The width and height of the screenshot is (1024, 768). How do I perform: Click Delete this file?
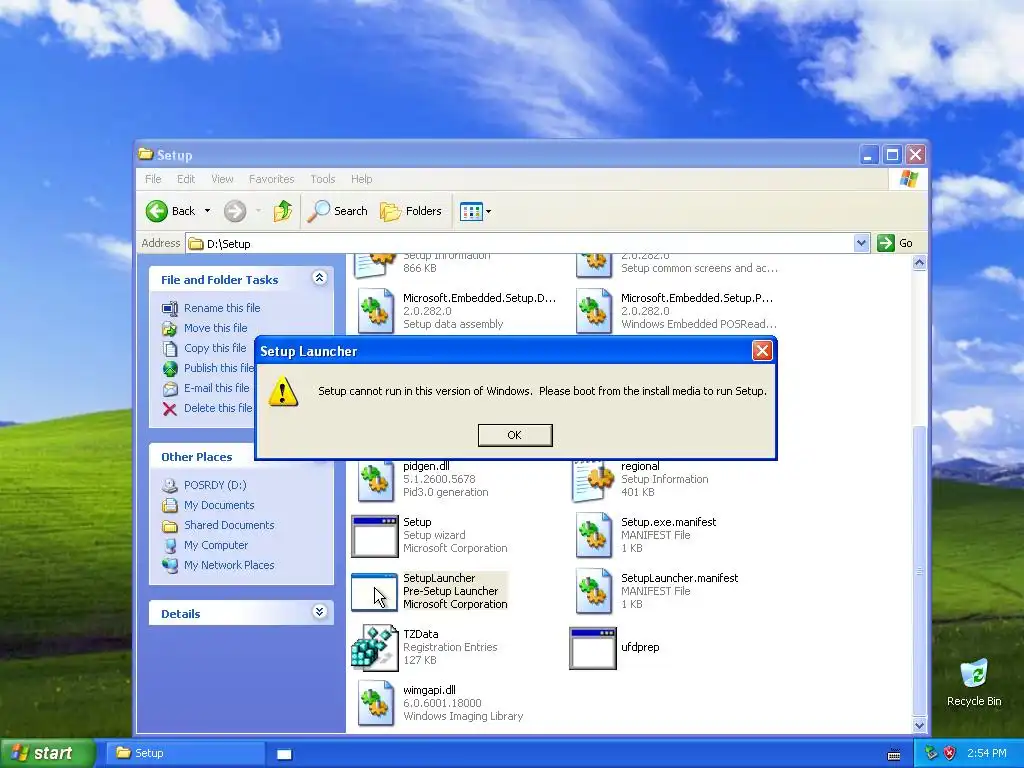tap(217, 408)
